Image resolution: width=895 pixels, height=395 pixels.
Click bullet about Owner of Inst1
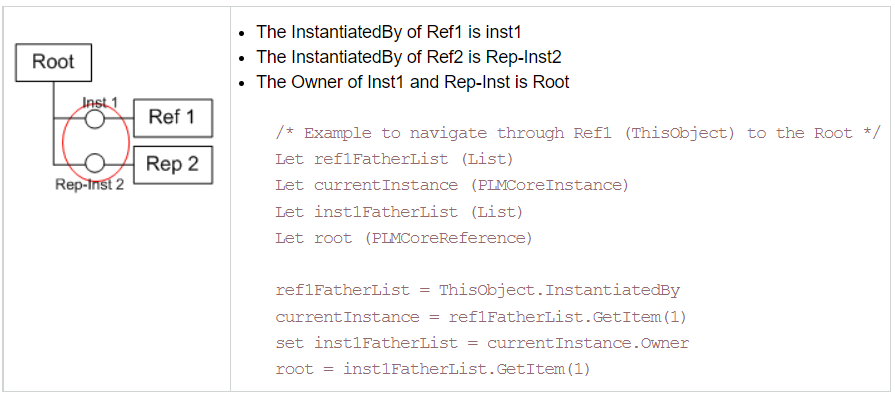click(x=412, y=82)
